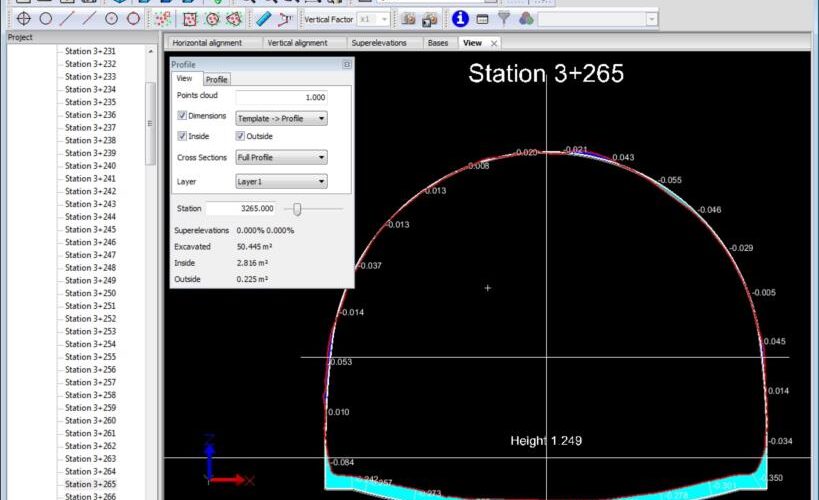Select the blue information icon
This screenshot has height=500, width=819.
460,19
